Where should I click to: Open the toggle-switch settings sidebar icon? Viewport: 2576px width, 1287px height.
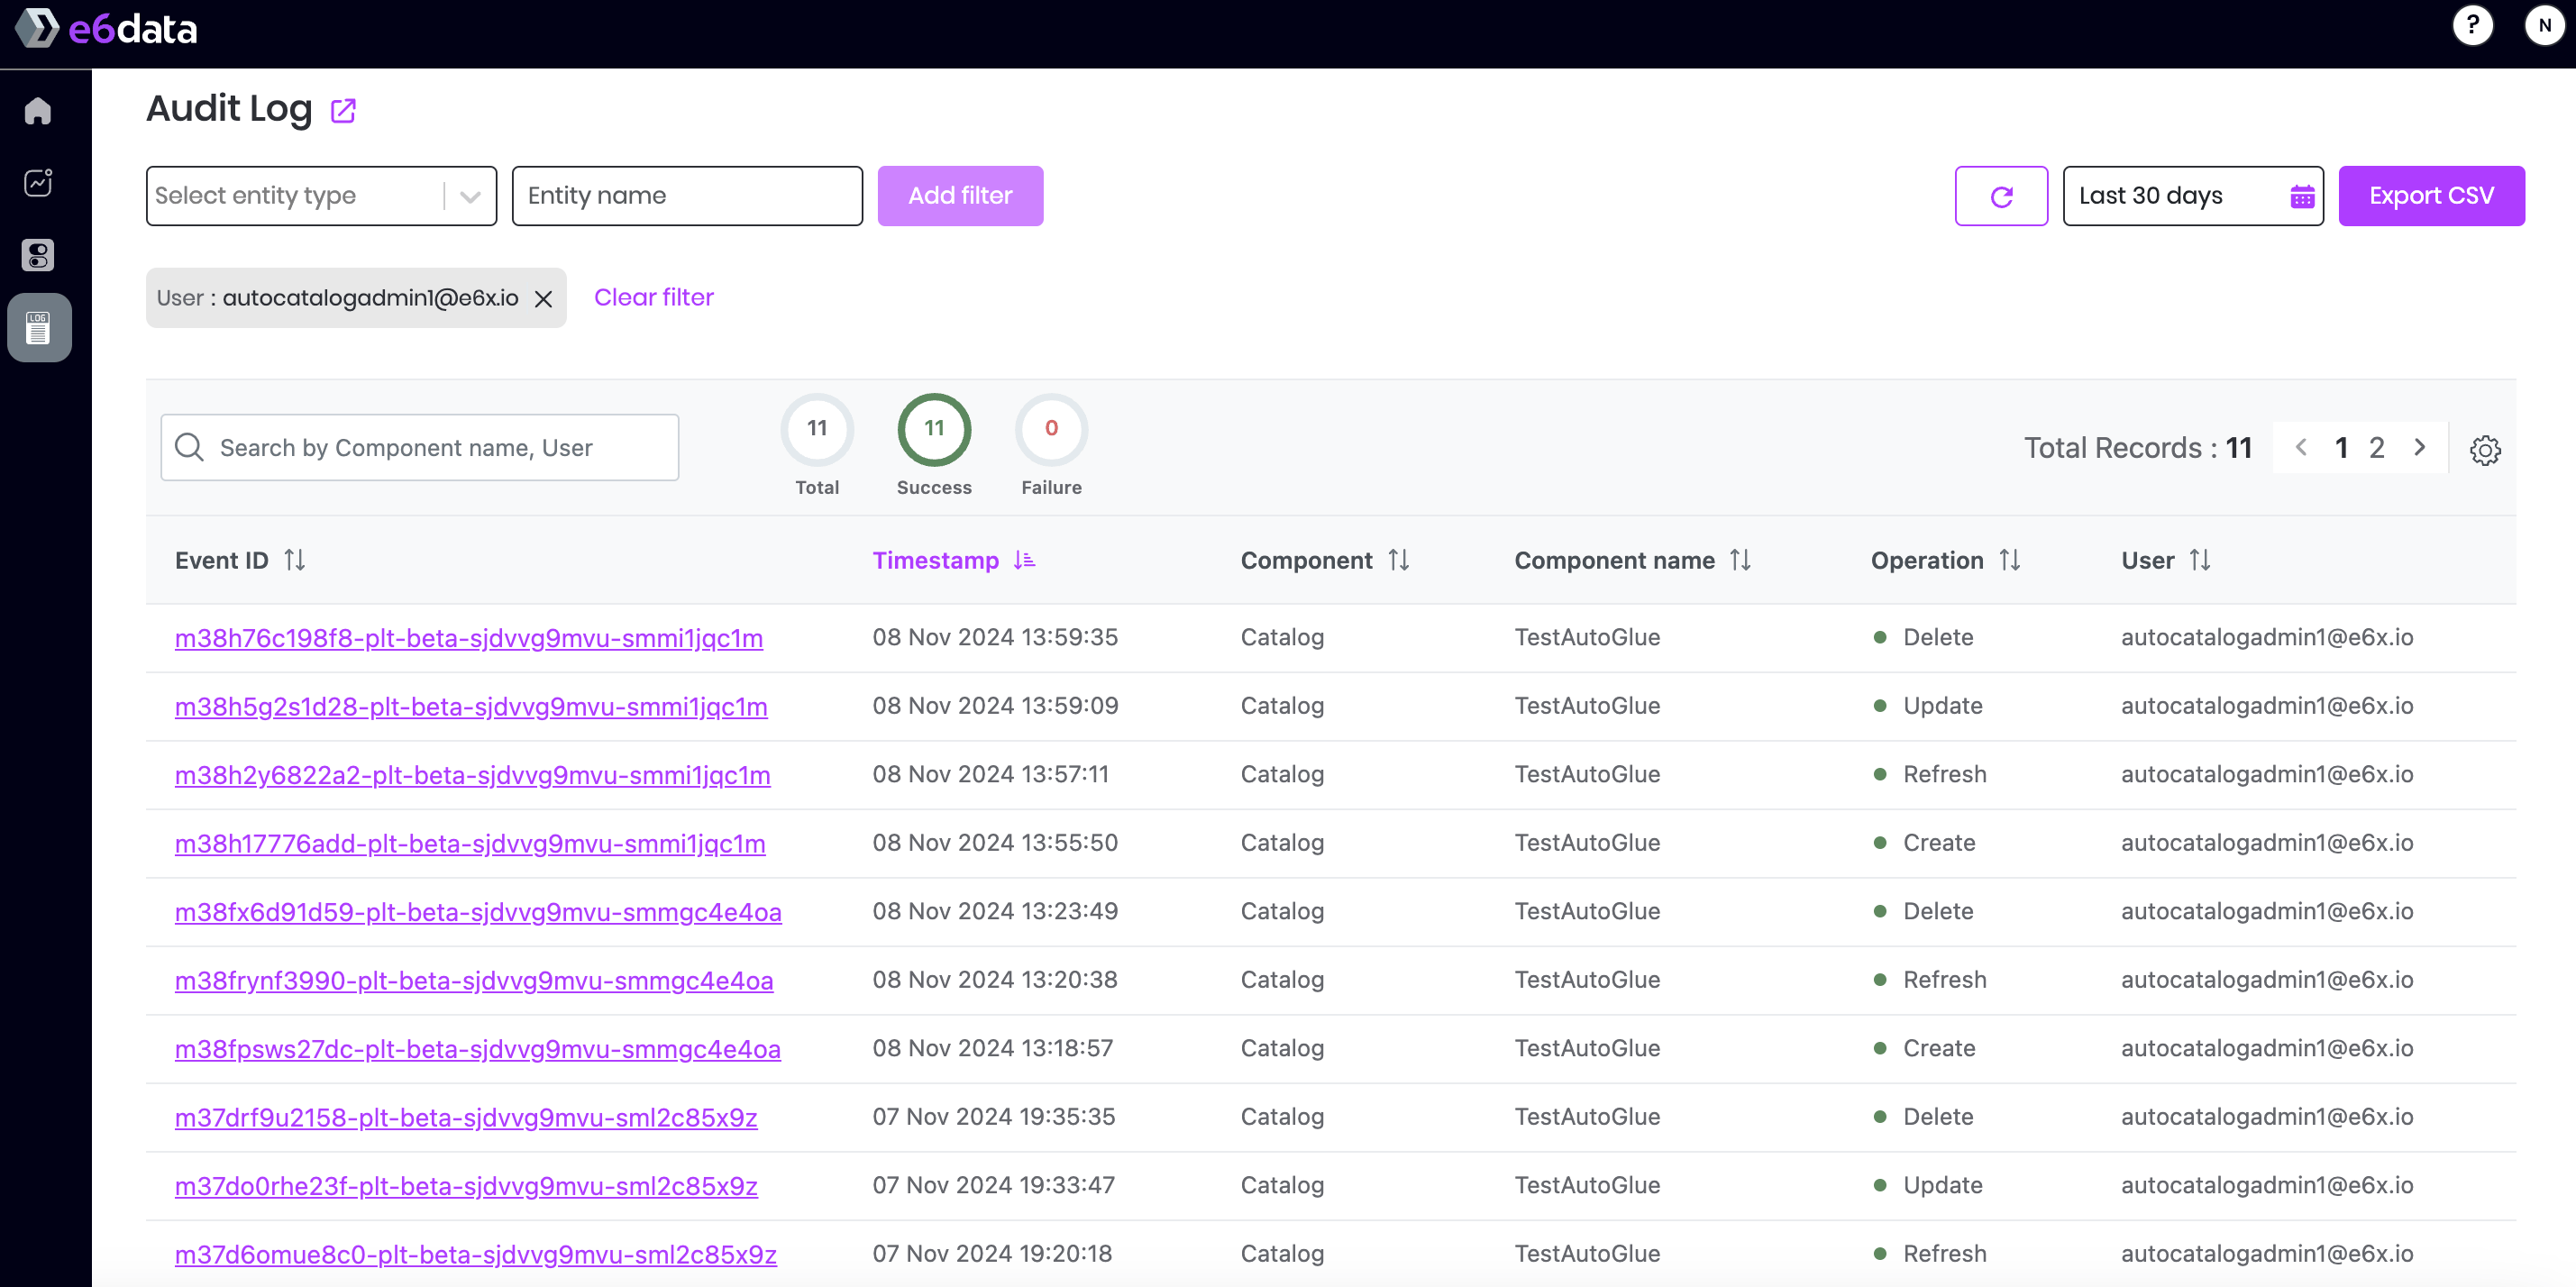pyautogui.click(x=38, y=255)
